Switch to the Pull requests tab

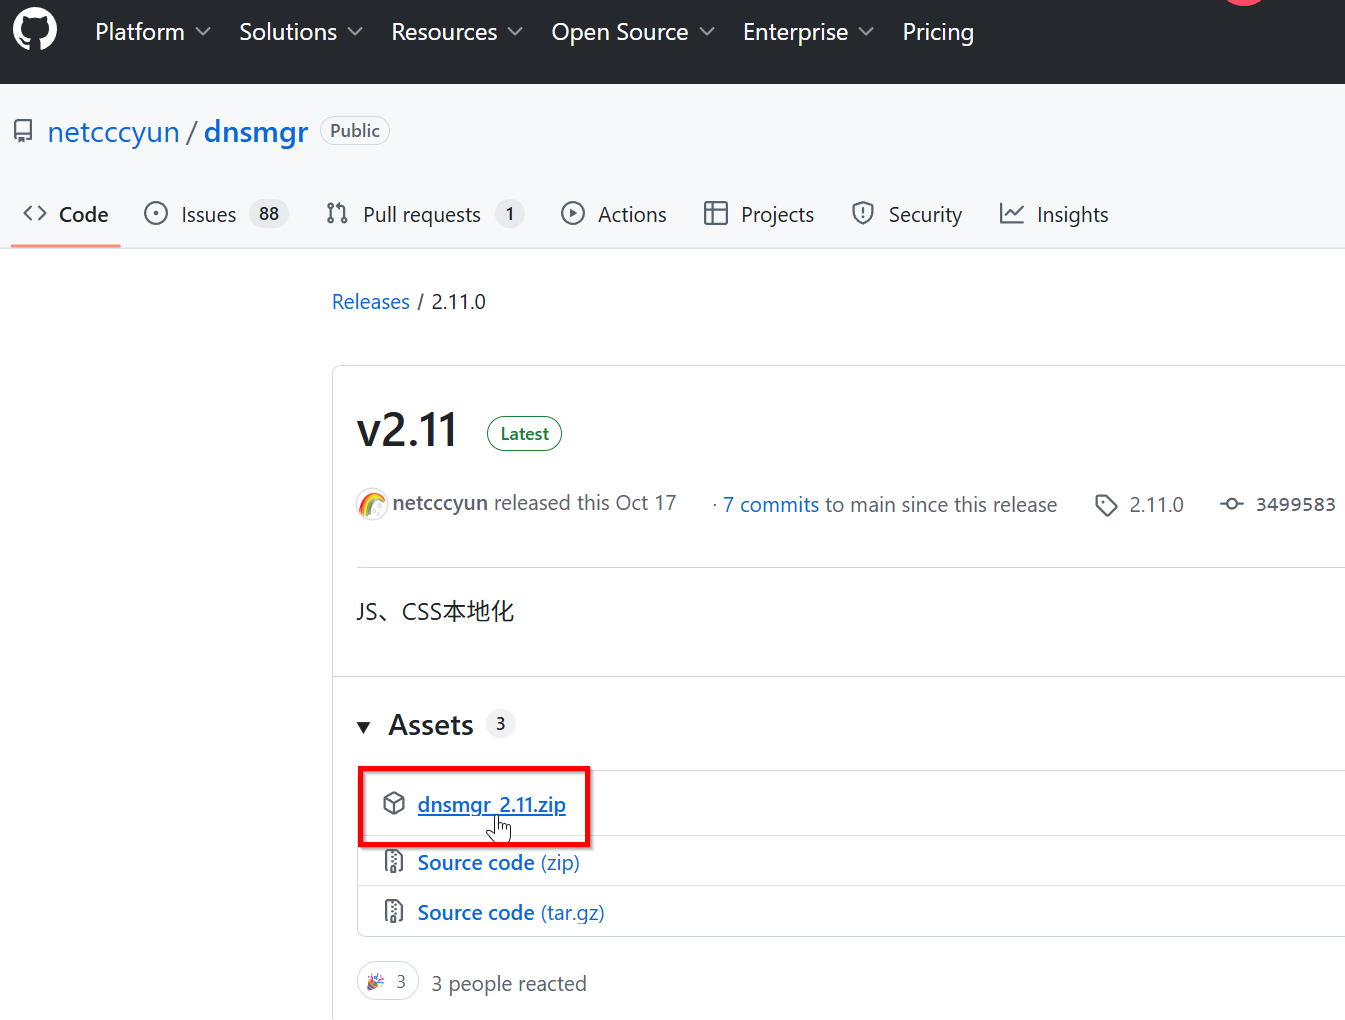[425, 214]
